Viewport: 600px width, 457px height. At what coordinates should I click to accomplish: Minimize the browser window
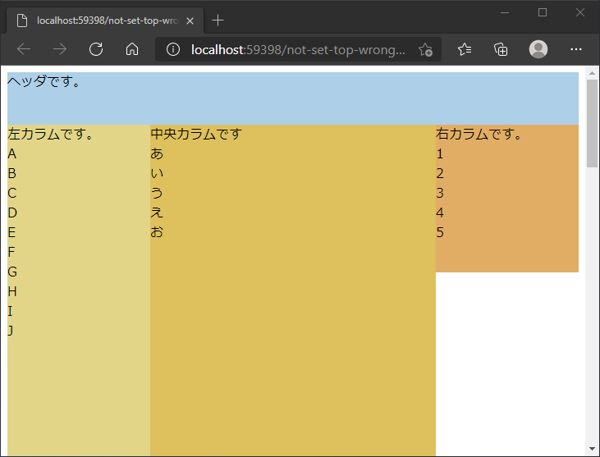point(505,13)
